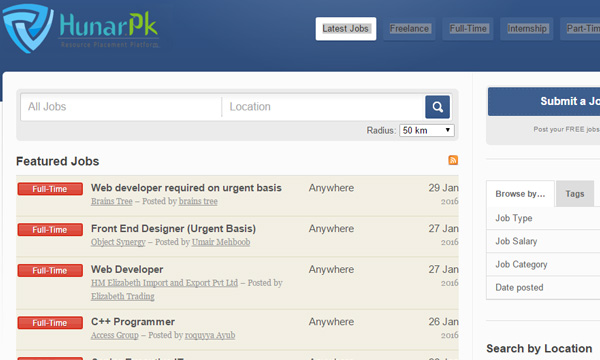Open poster Elizabeth Trading link
The image size is (600, 360).
point(122,296)
